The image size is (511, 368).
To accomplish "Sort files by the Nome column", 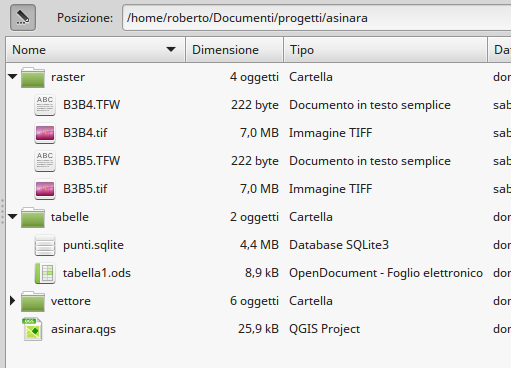I will [95, 50].
